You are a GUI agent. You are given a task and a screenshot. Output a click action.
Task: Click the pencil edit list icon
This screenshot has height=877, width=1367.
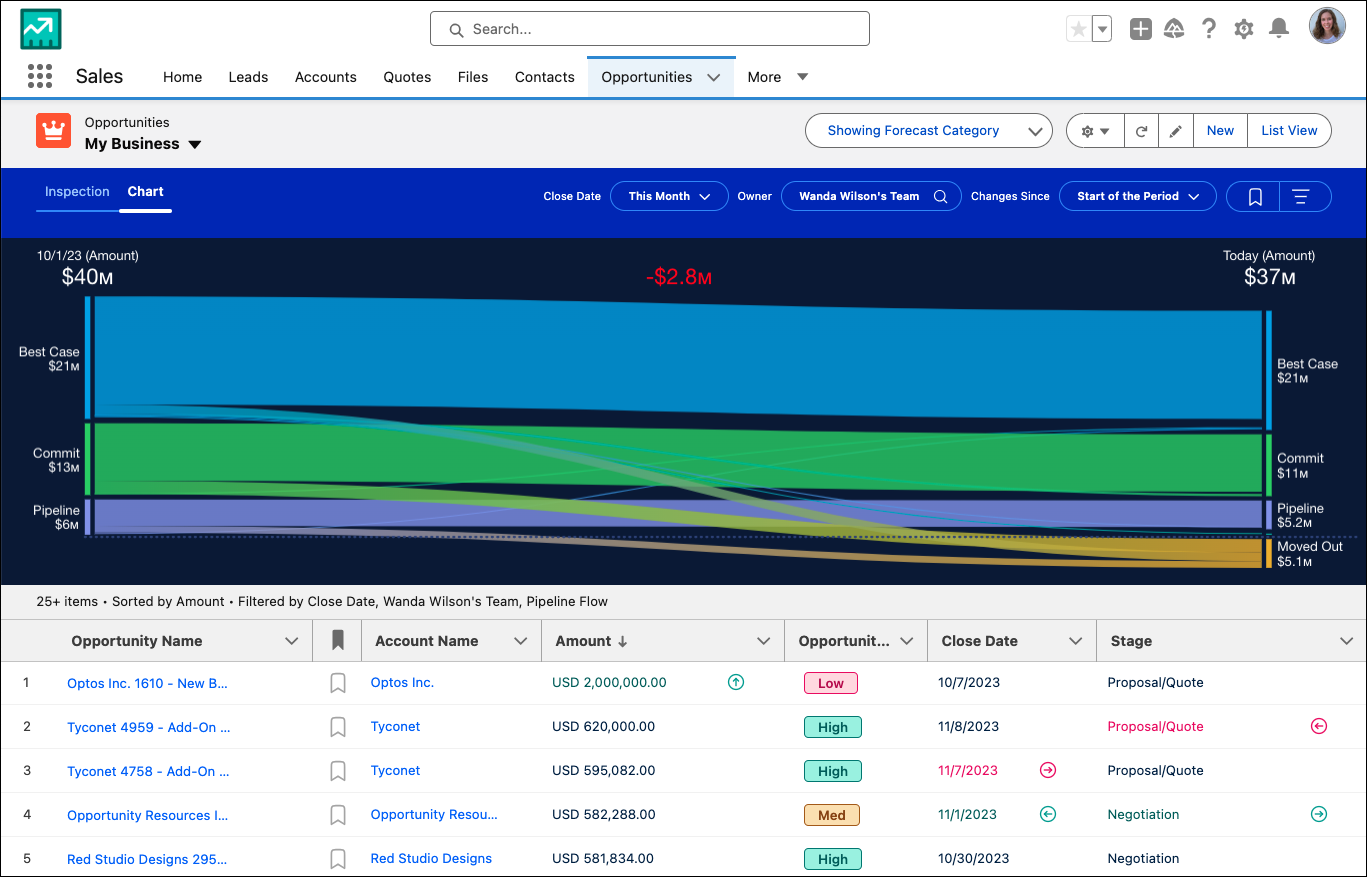[x=1176, y=131]
